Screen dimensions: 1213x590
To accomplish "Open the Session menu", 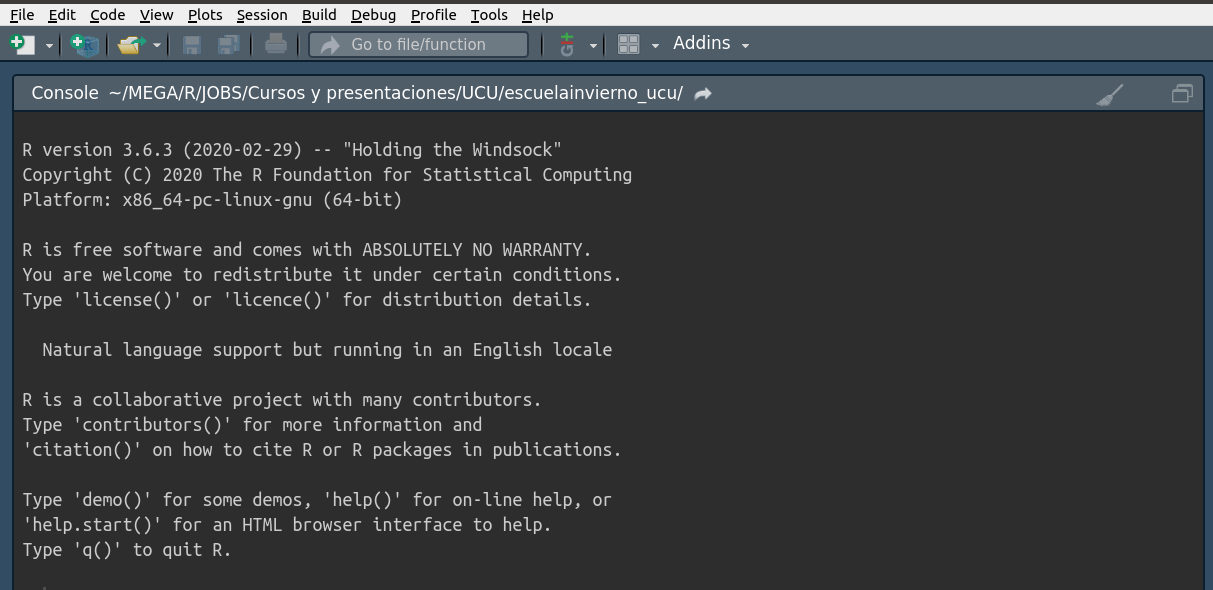I will pyautogui.click(x=262, y=15).
